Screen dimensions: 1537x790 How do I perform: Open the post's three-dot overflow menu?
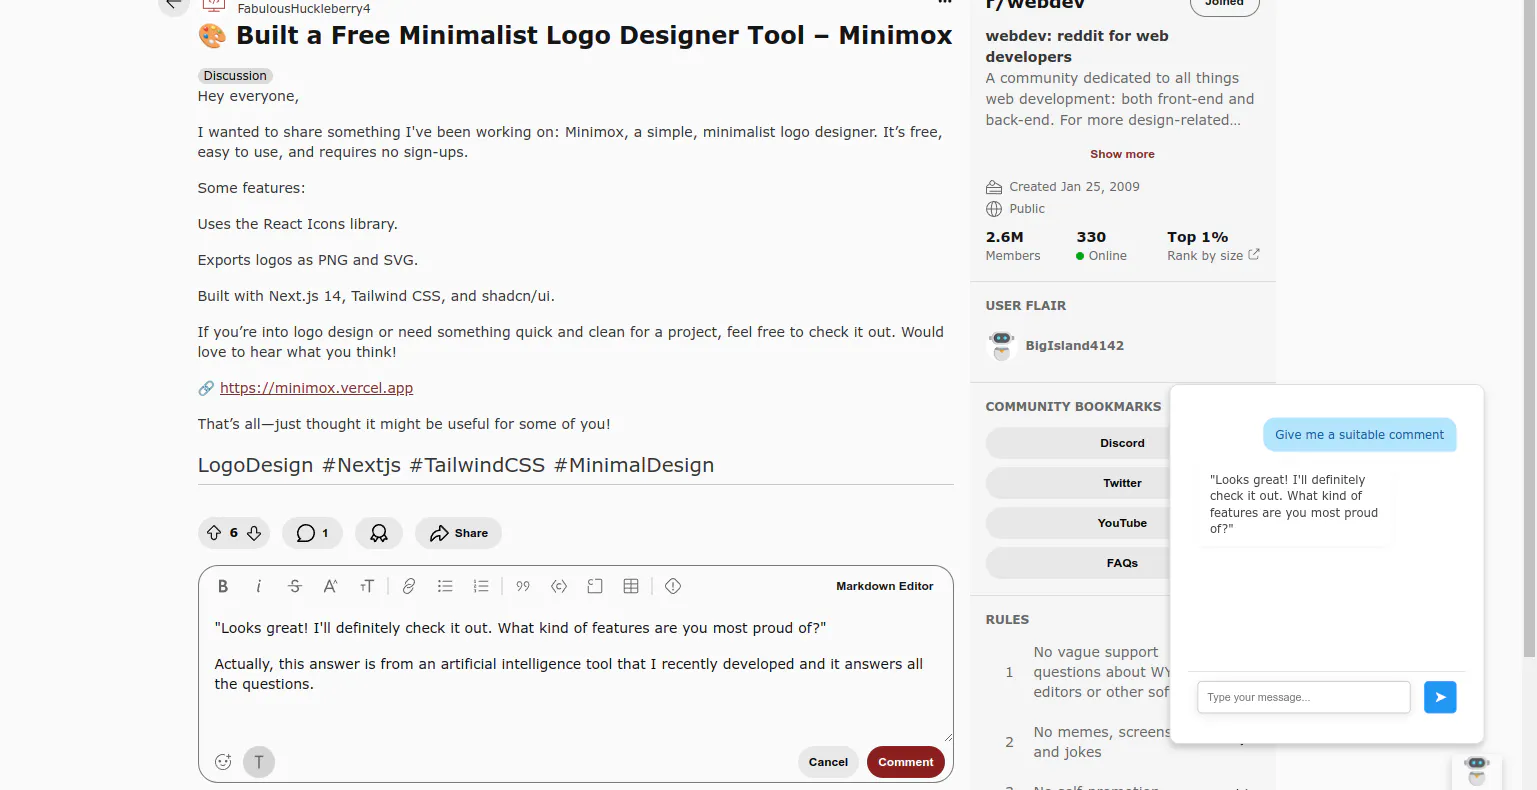[944, 3]
